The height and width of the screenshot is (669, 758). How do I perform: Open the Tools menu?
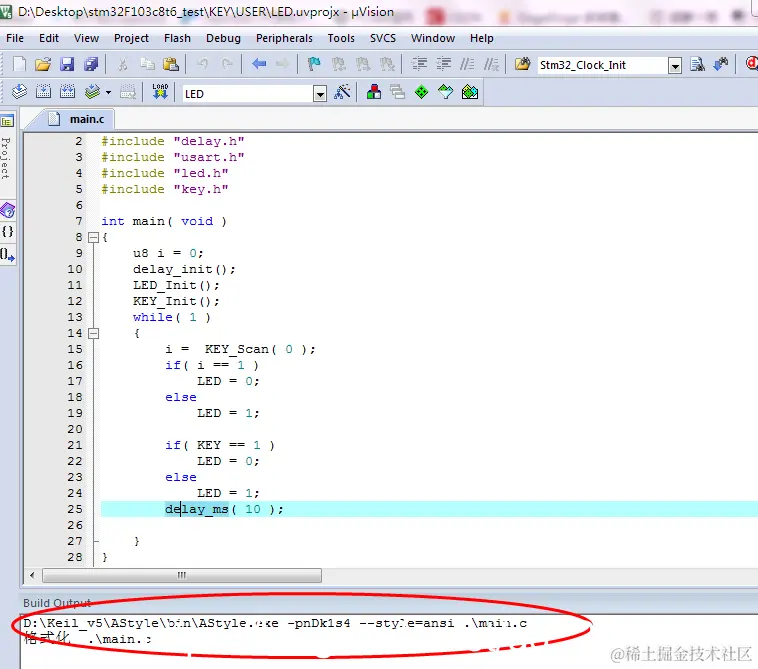tap(341, 38)
